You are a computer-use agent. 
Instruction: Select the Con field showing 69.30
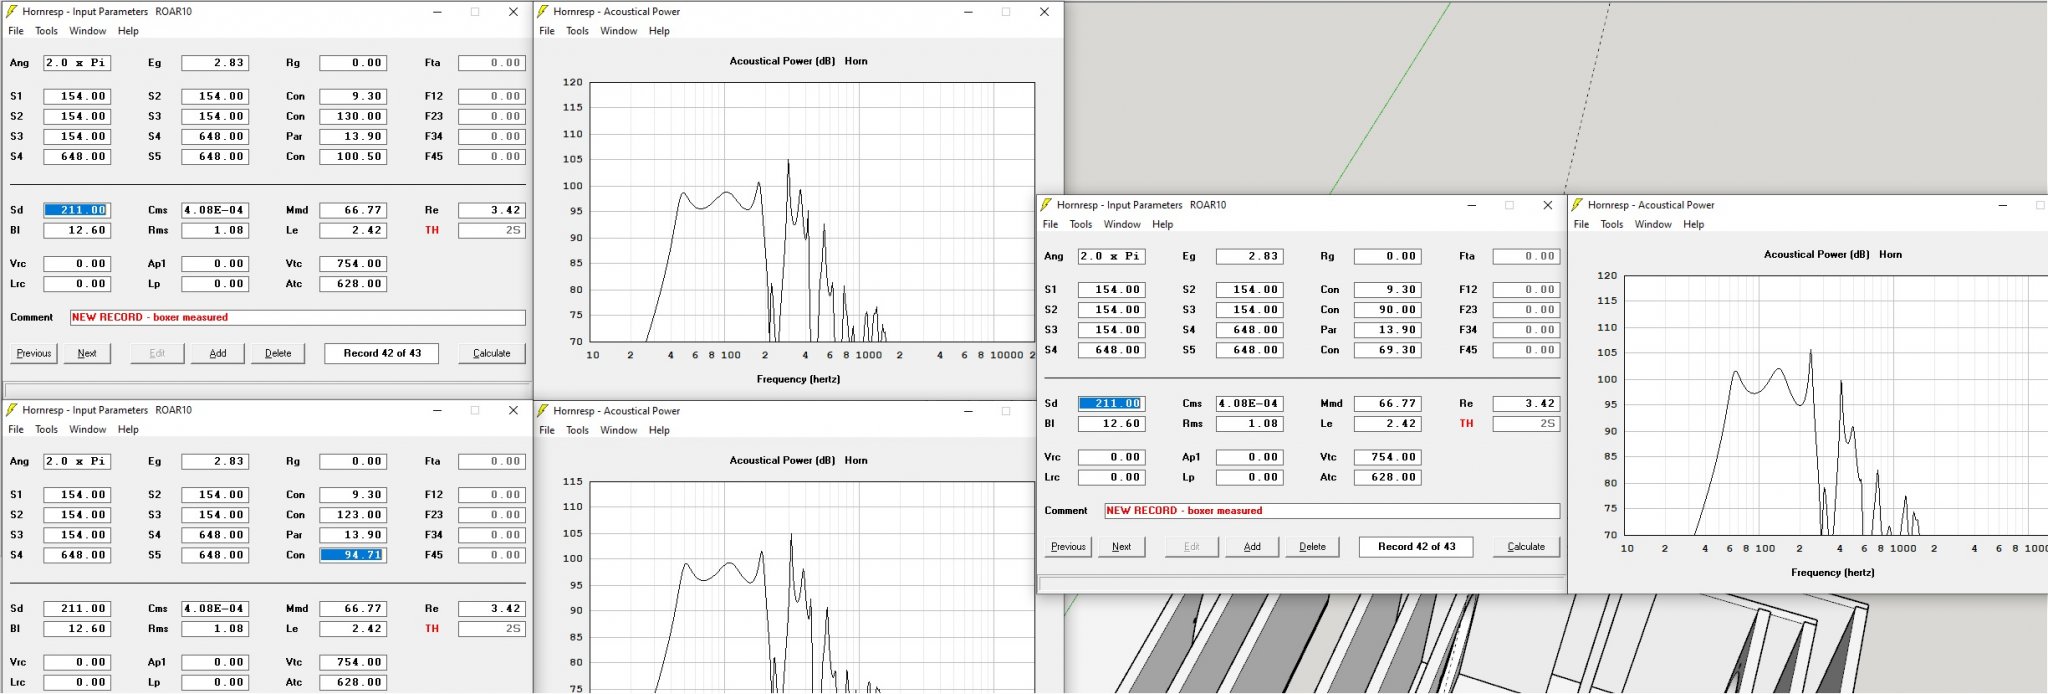tap(1387, 350)
